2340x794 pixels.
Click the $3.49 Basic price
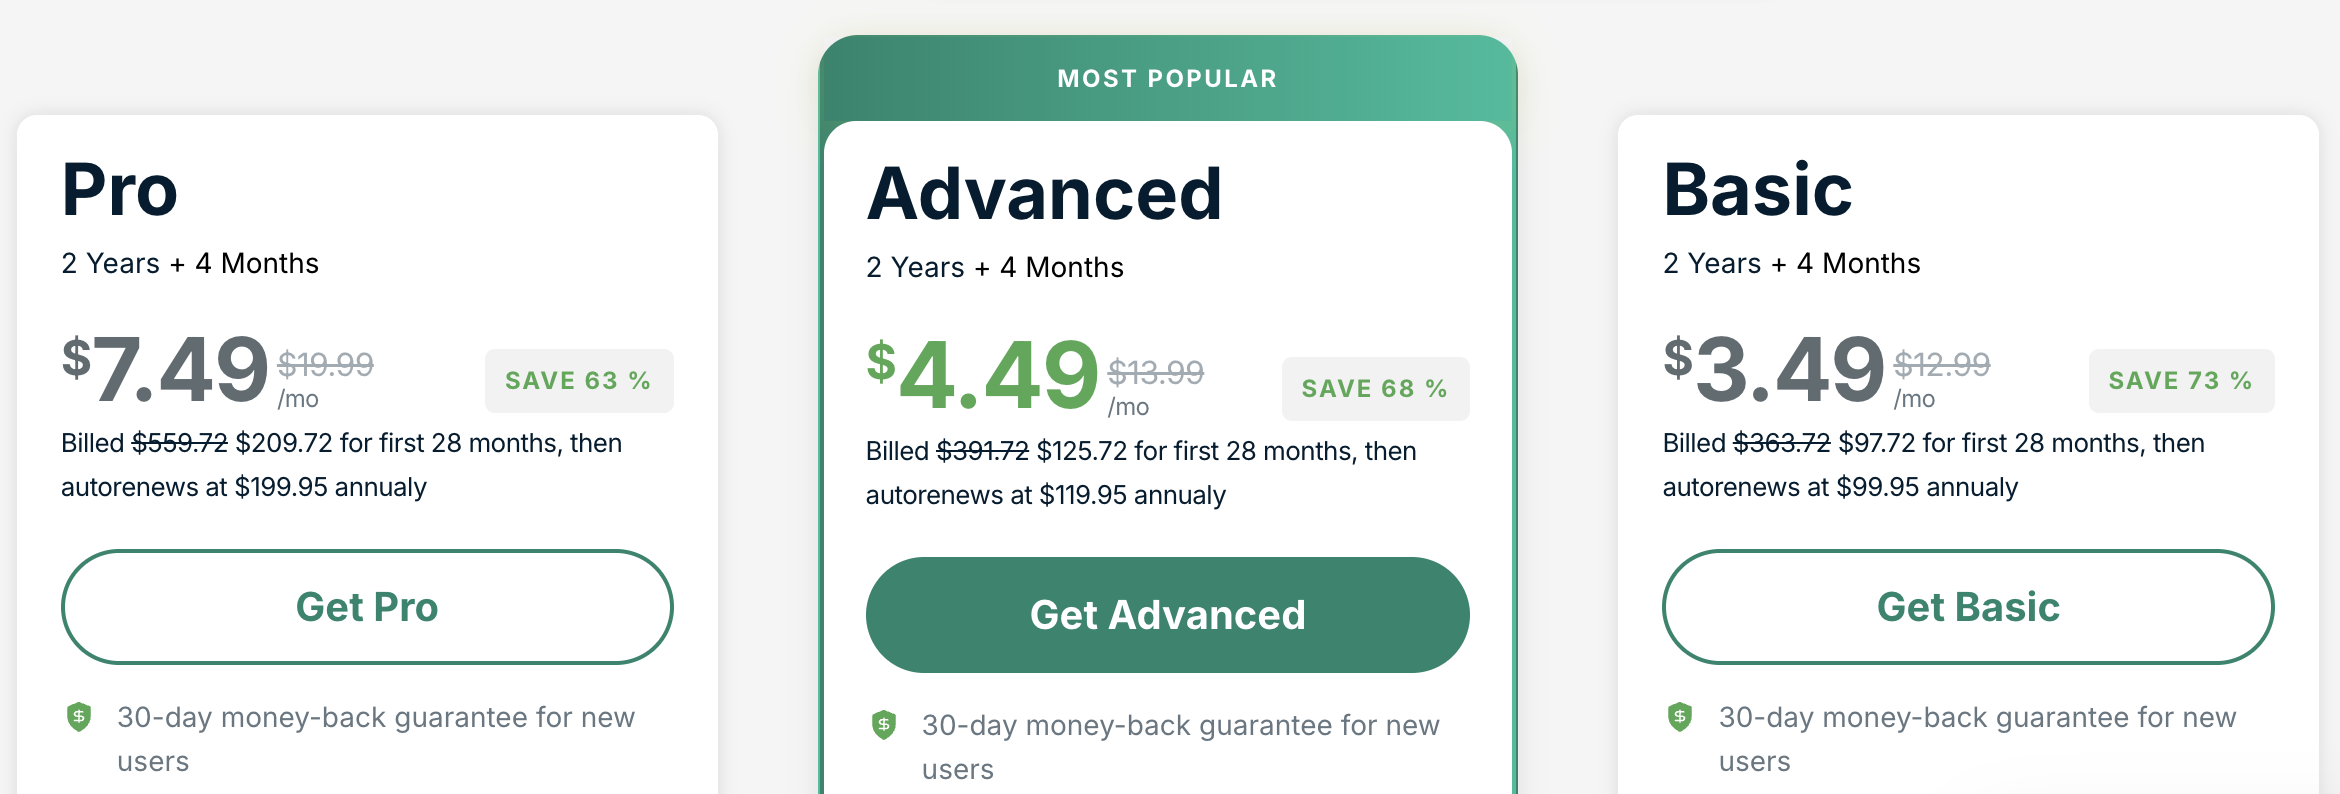click(x=1774, y=370)
